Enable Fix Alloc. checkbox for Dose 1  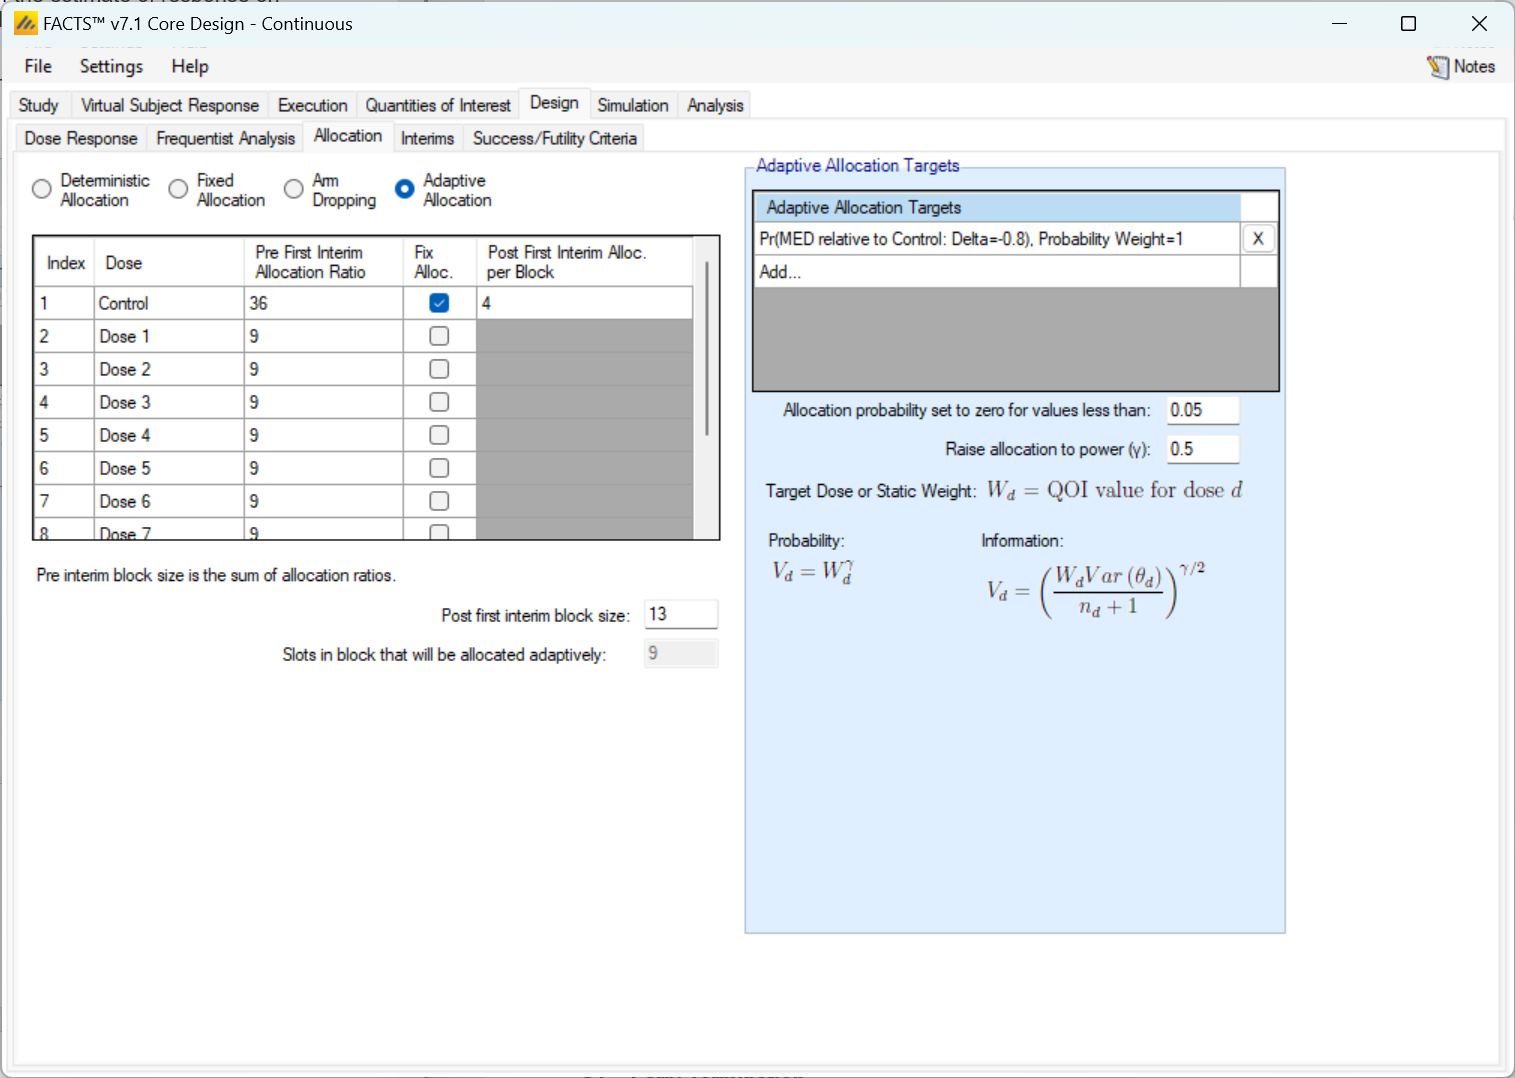(439, 336)
